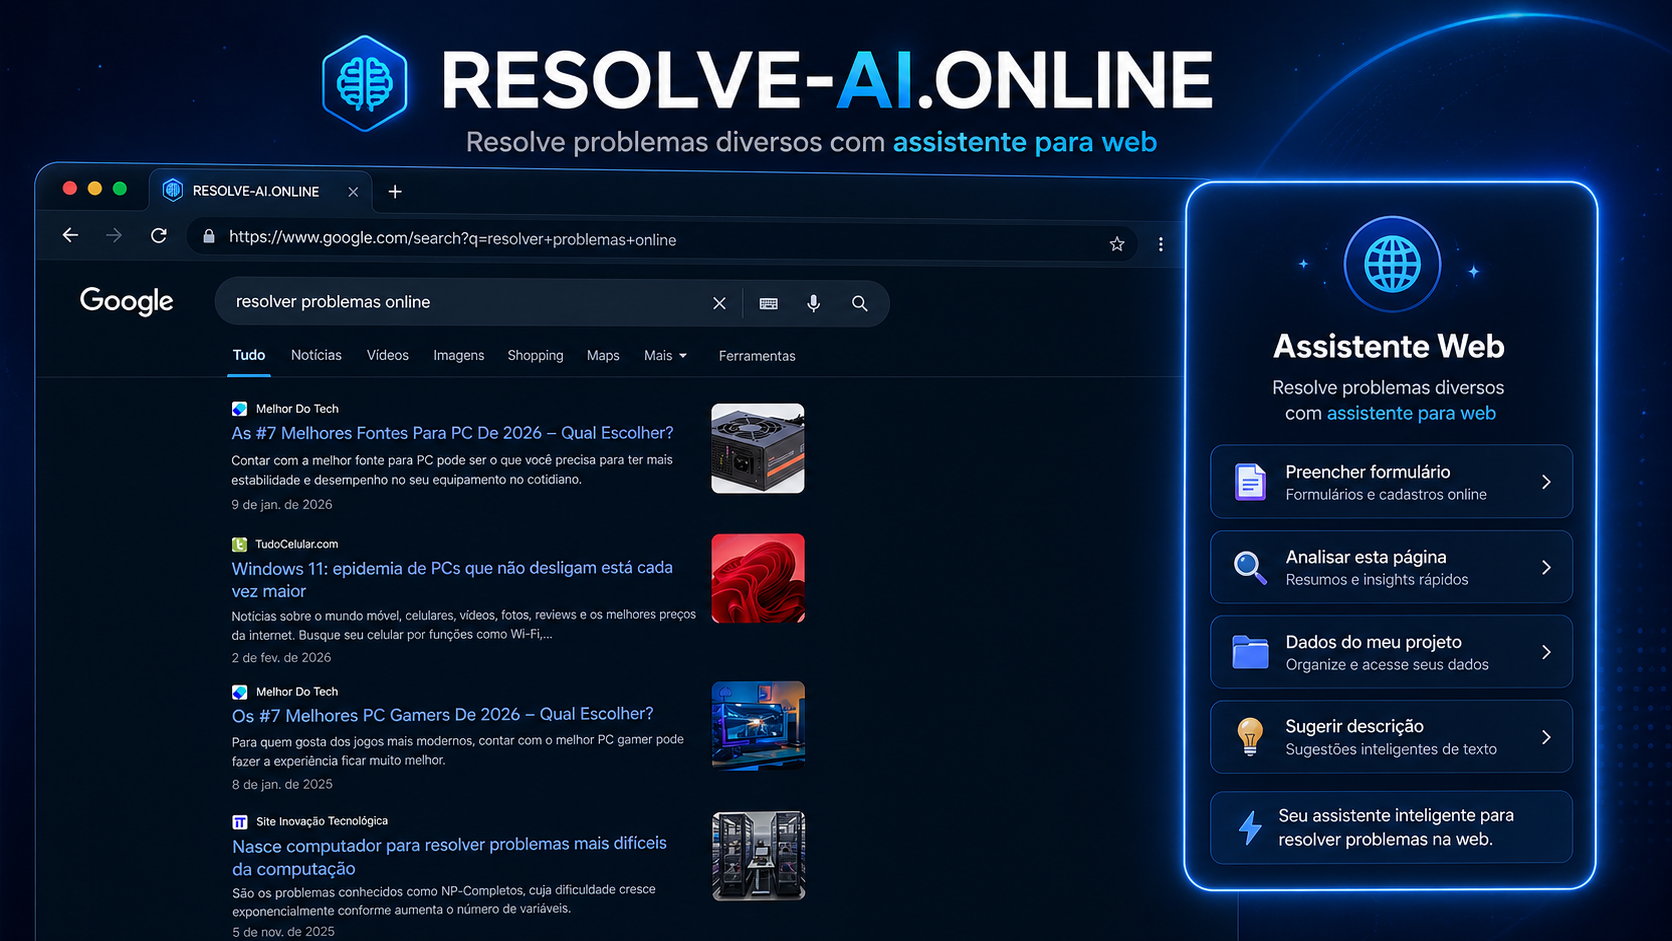
Task: Click the red Windows 11 result thumbnail
Action: point(758,578)
